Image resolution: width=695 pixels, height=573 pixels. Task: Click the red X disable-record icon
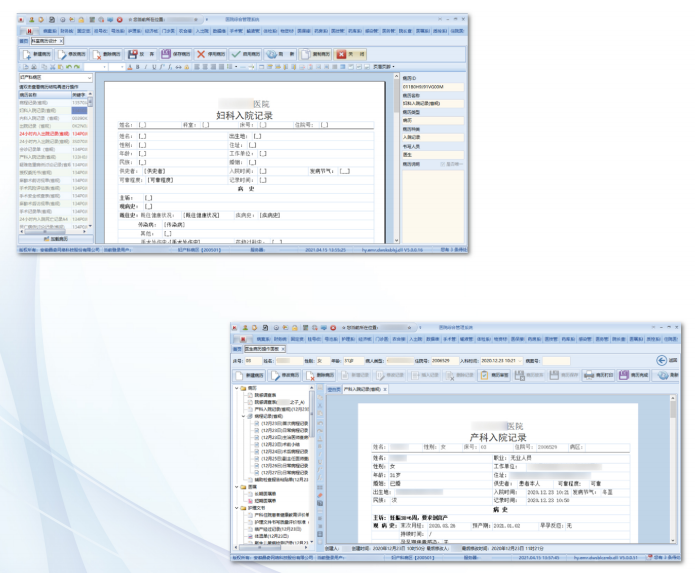pos(201,54)
